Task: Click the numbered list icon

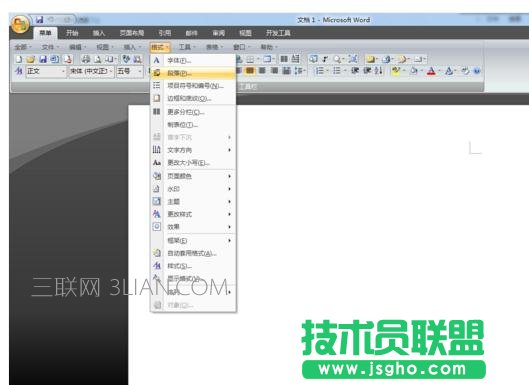Action: pos(319,71)
